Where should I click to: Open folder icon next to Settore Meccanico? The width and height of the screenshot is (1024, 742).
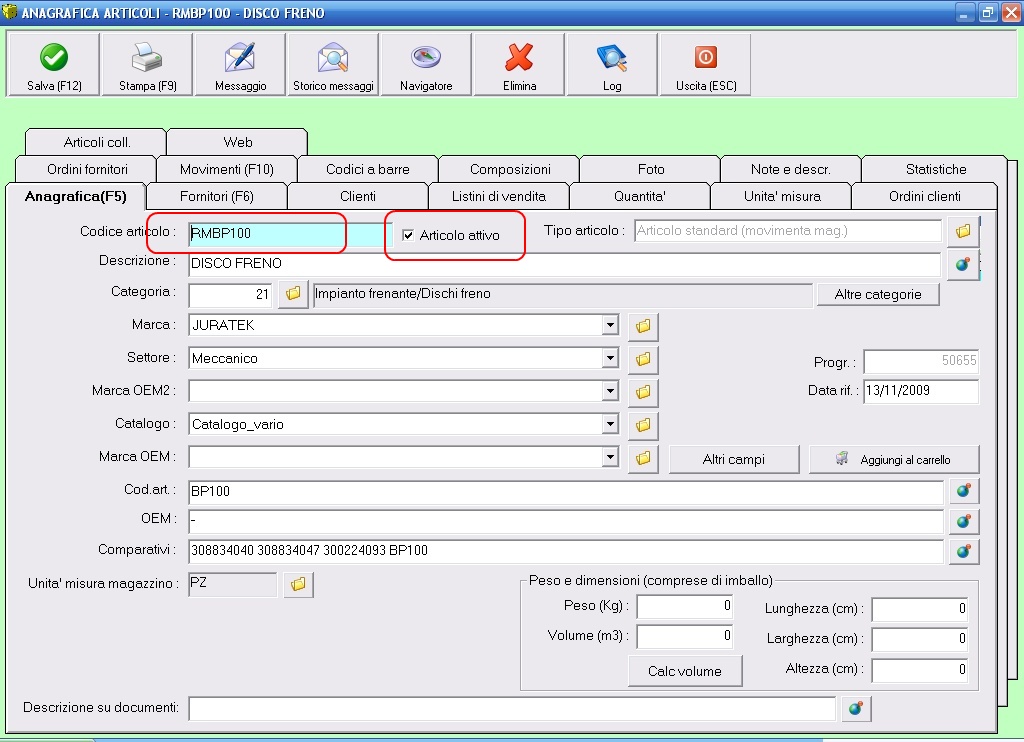tap(643, 359)
